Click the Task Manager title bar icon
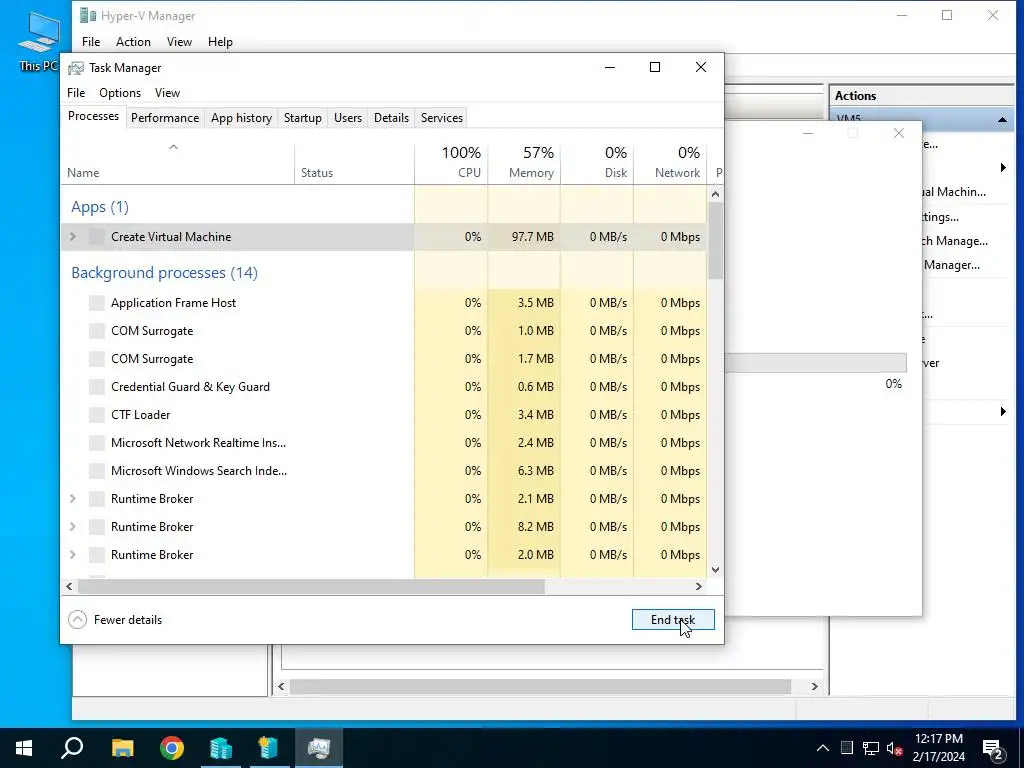1024x768 pixels. (76, 68)
